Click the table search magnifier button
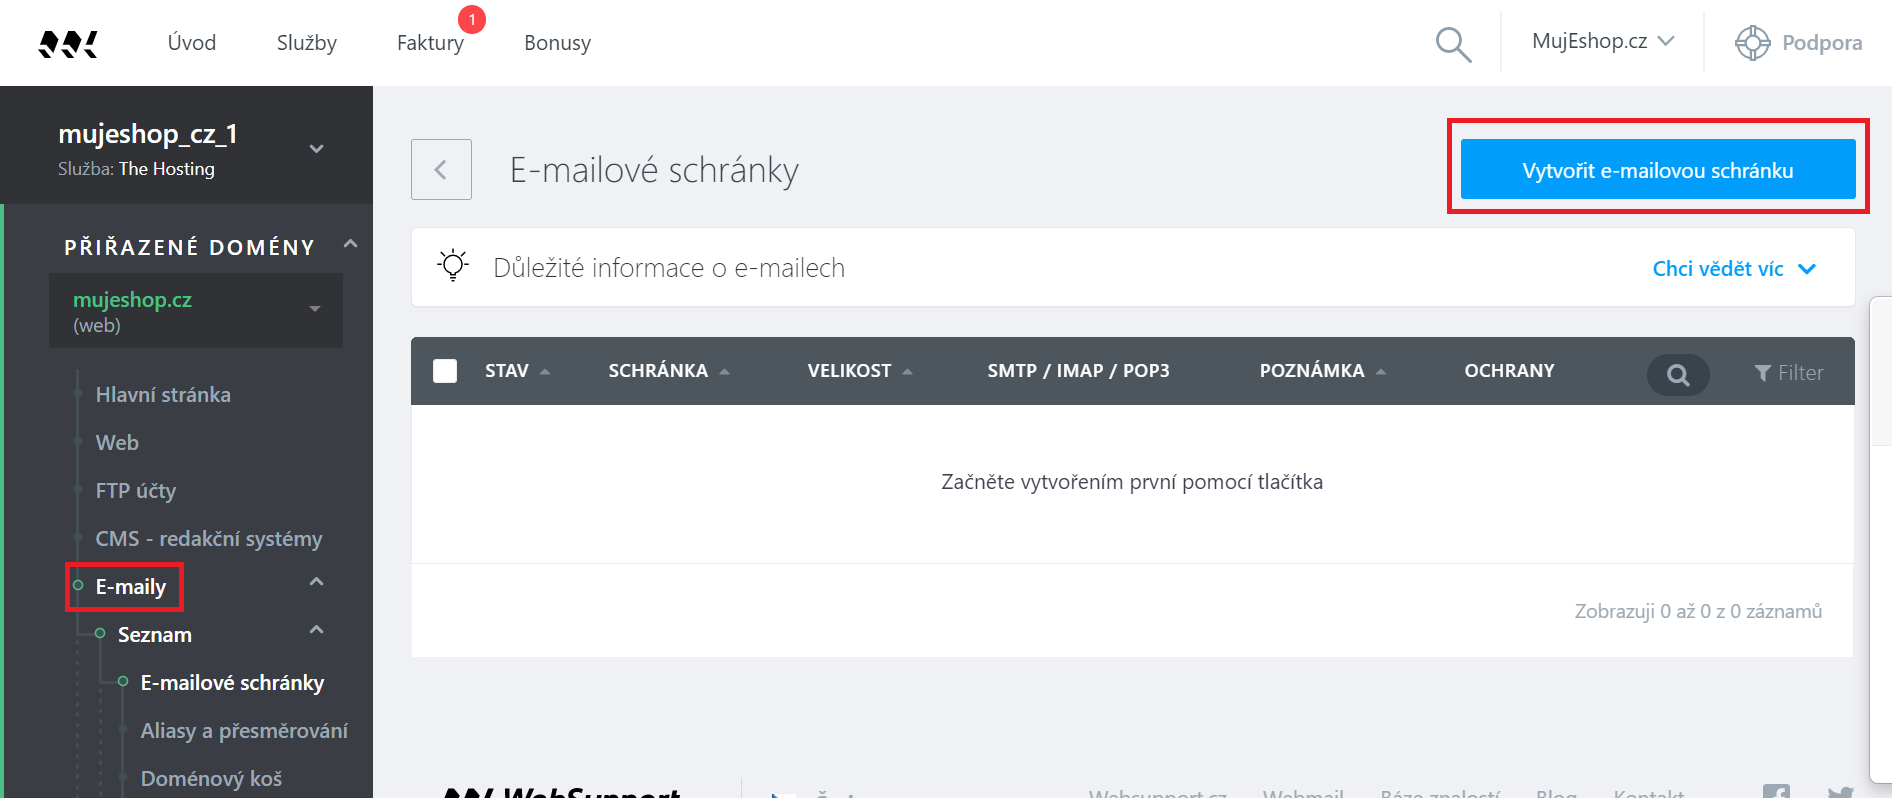1892x798 pixels. pos(1677,374)
